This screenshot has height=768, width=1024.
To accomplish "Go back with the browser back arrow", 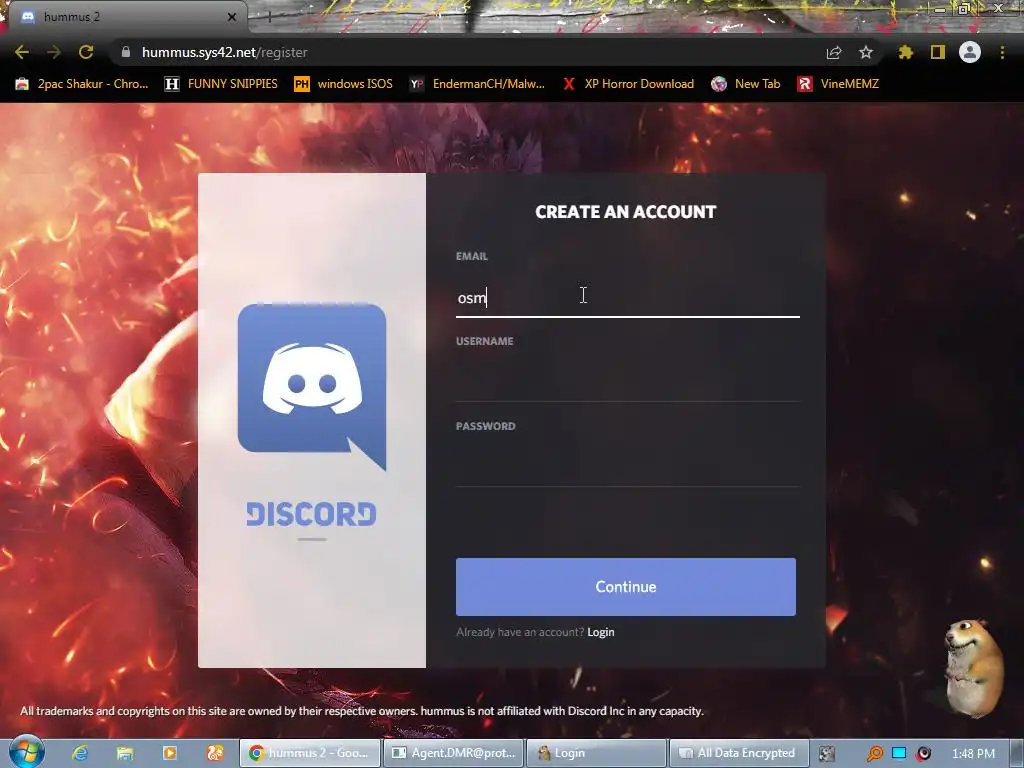I will pyautogui.click(x=22, y=52).
